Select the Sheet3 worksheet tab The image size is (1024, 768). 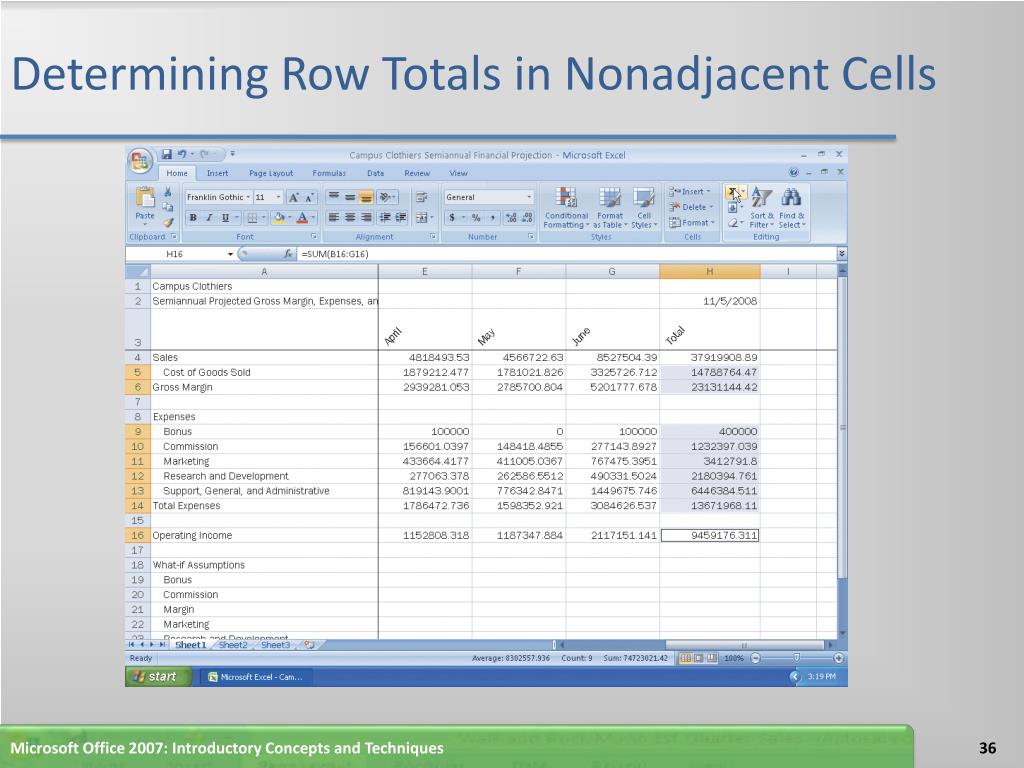coord(275,645)
